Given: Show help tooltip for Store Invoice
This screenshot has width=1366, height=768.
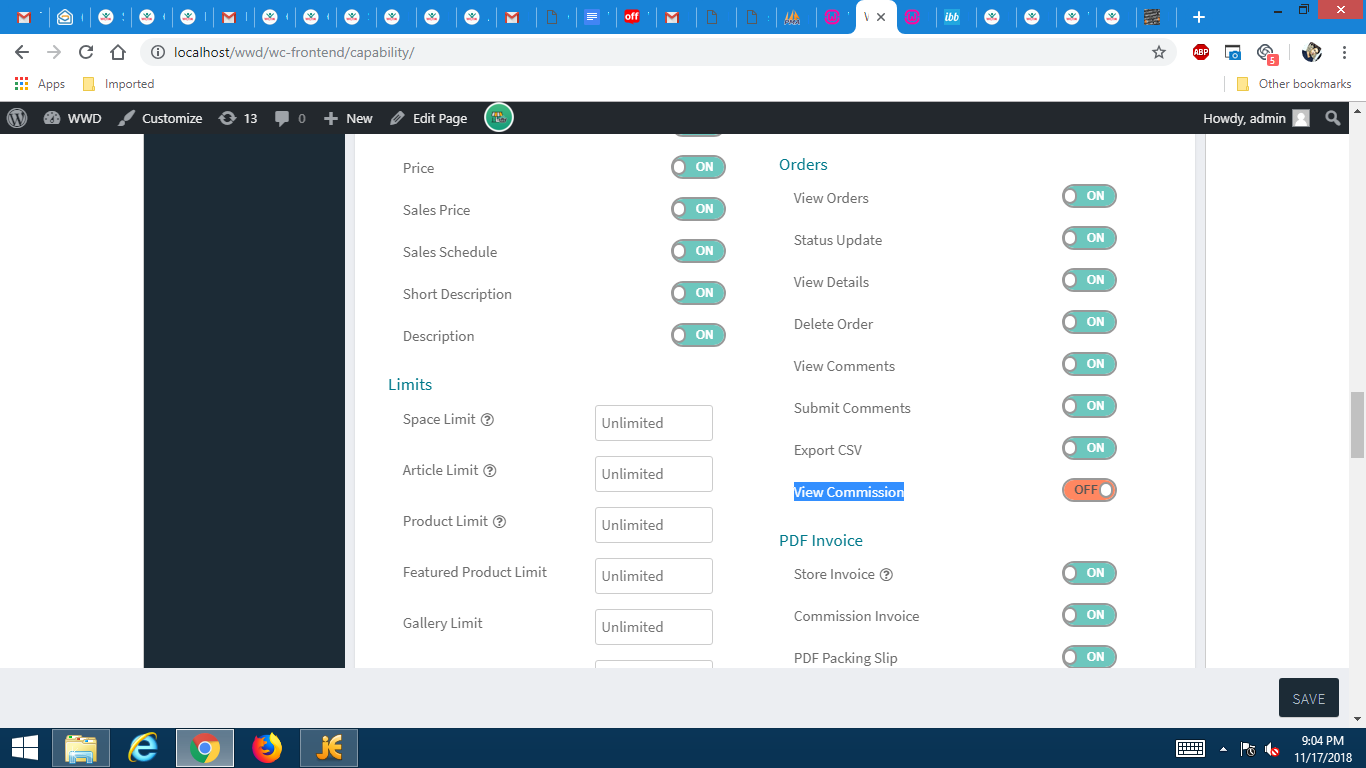Looking at the screenshot, I should coord(886,575).
